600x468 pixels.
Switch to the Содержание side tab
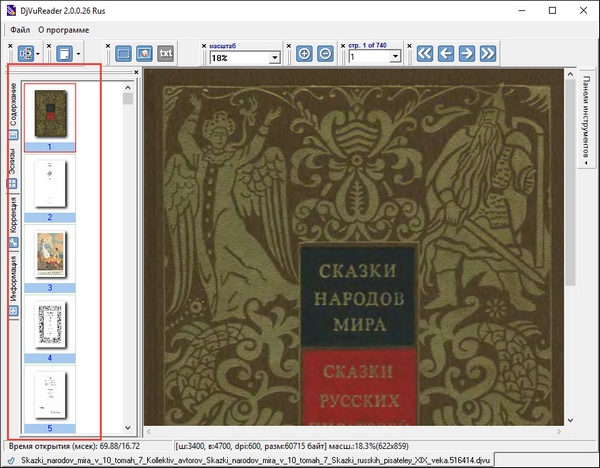pos(13,111)
